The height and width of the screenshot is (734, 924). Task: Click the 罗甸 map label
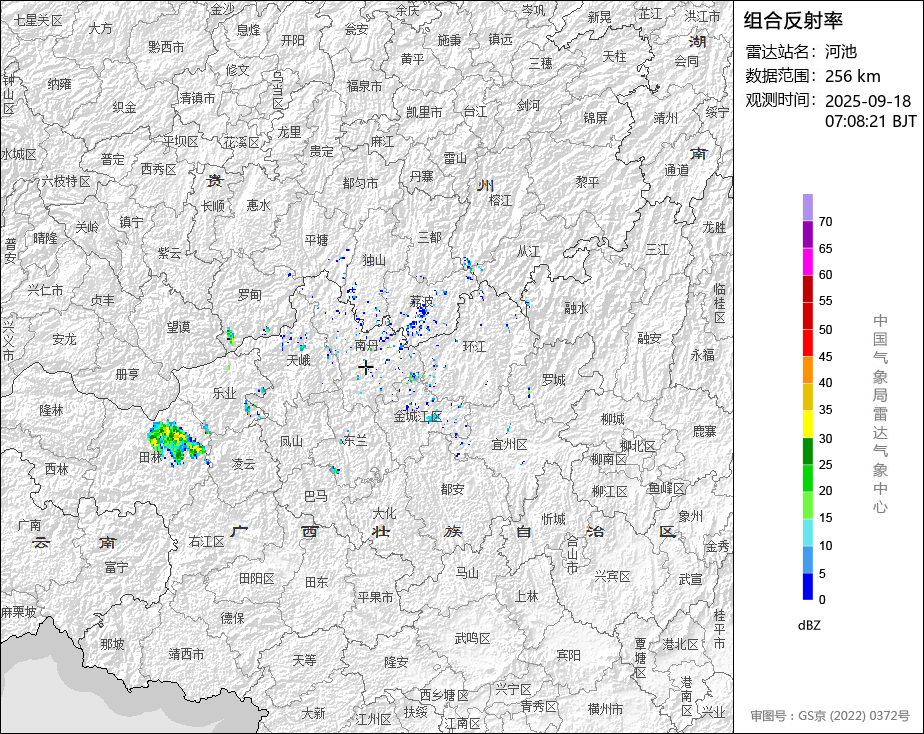[249, 295]
